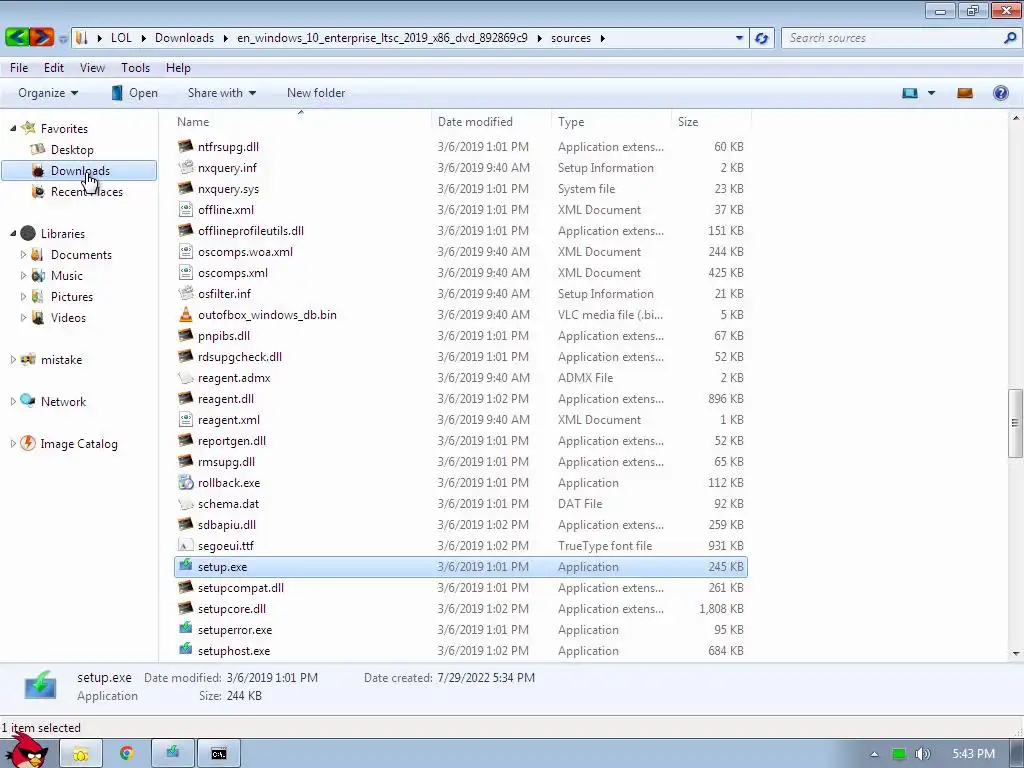Click the Angry Birds Start button

click(x=27, y=752)
